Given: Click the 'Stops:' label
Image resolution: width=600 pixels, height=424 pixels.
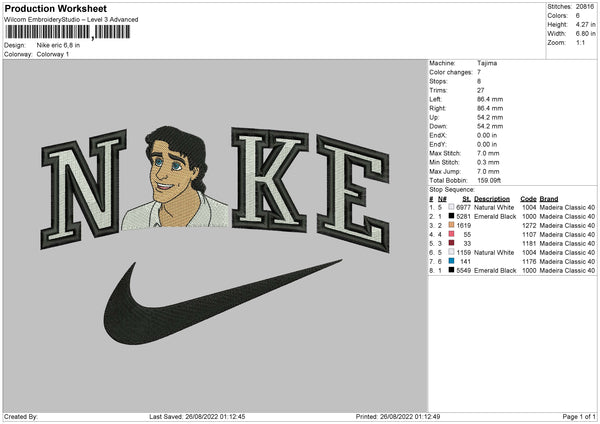Looking at the screenshot, I should tap(438, 81).
